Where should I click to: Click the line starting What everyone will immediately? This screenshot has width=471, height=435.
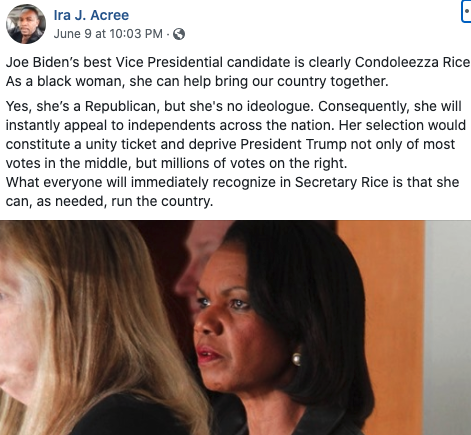pyautogui.click(x=232, y=182)
